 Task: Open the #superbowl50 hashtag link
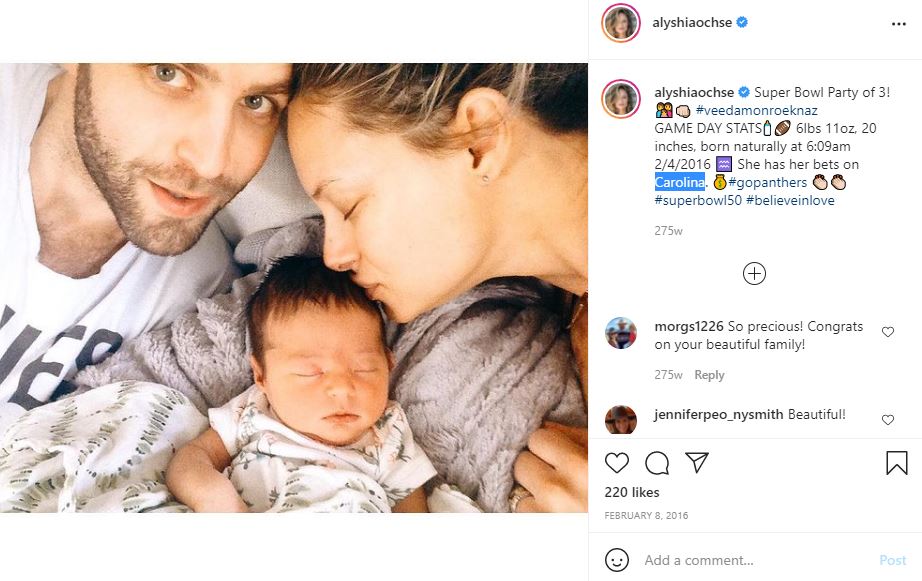tap(698, 200)
